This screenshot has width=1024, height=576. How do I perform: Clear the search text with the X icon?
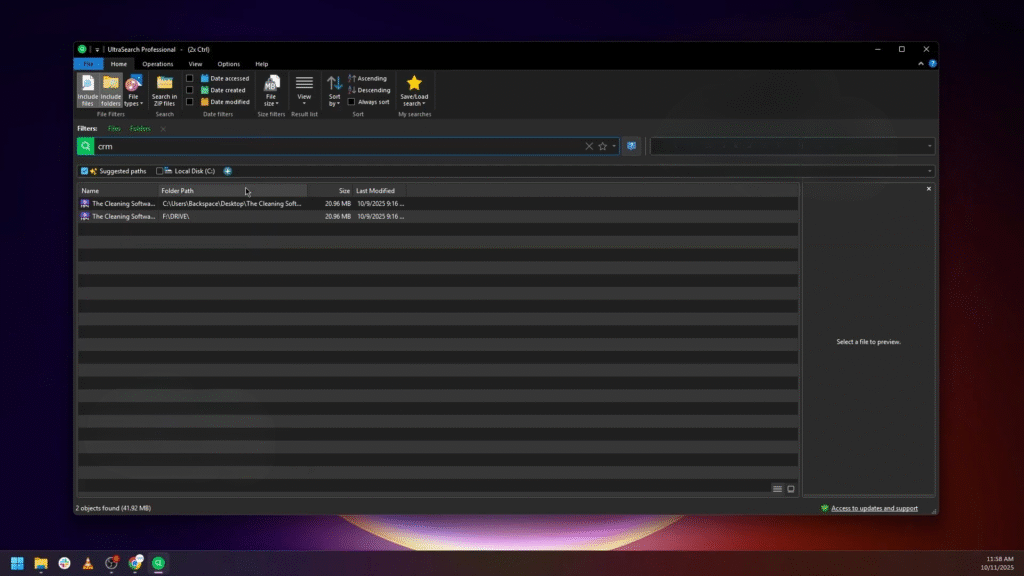tap(589, 146)
